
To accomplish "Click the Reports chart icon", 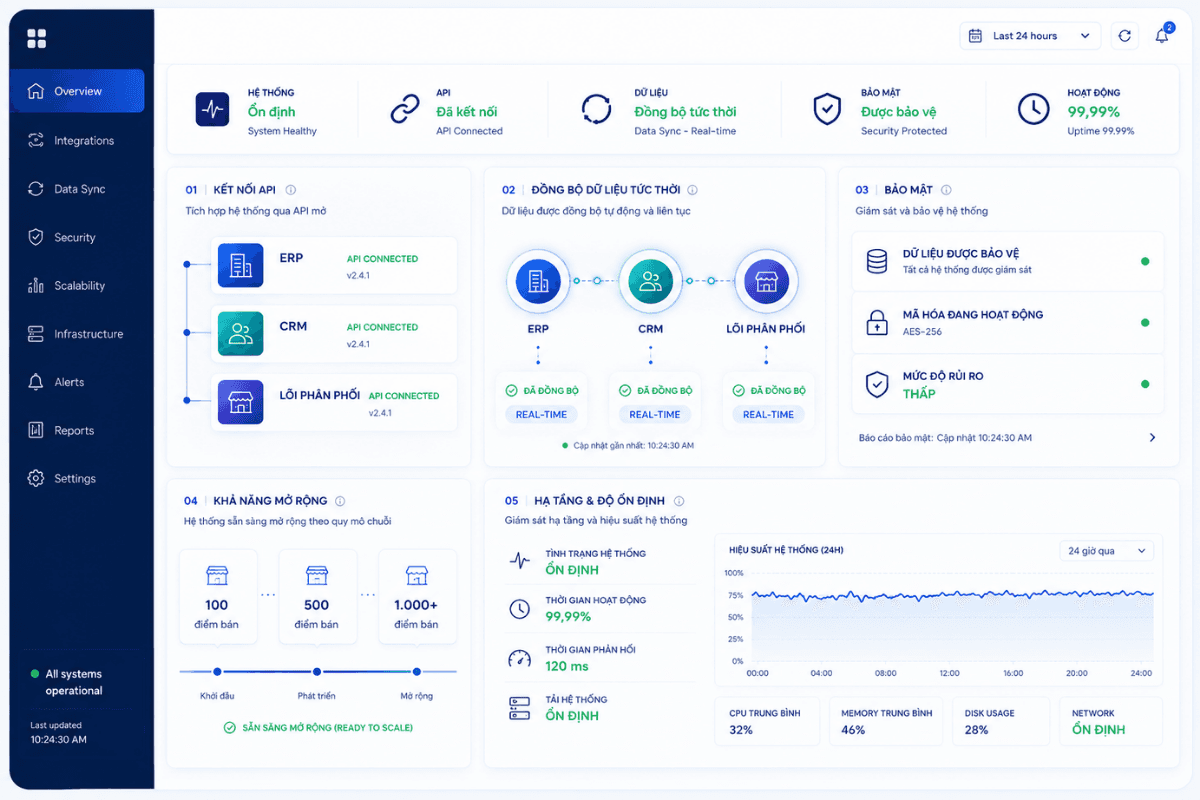I will [36, 430].
